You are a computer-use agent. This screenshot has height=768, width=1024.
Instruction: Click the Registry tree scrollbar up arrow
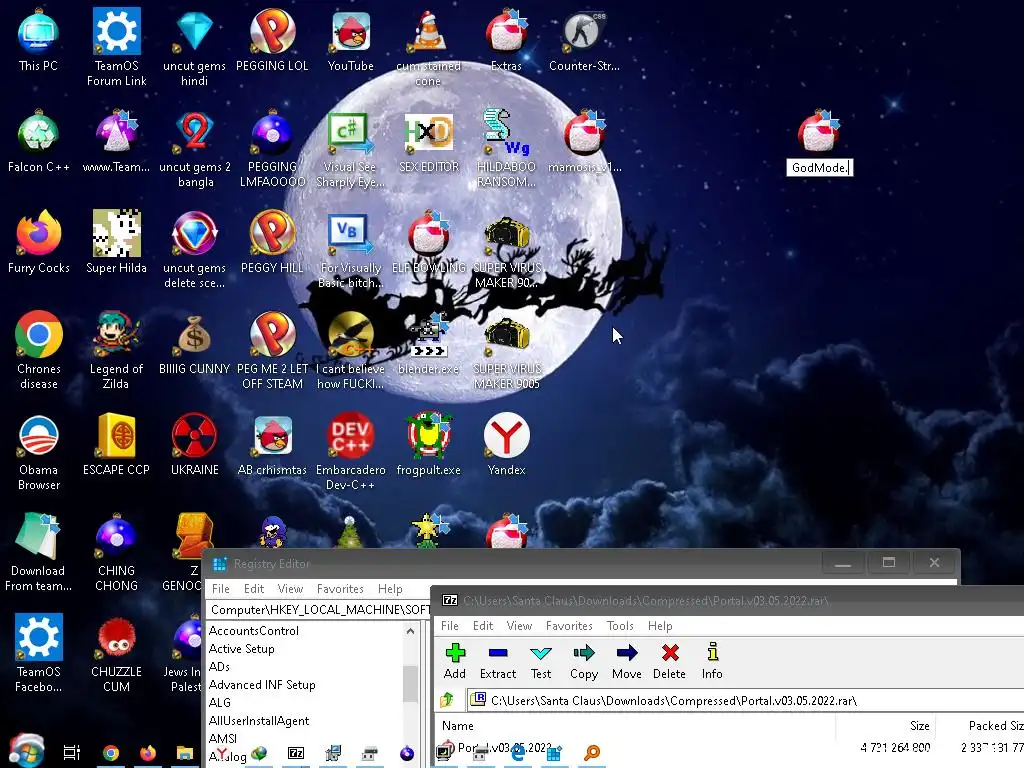pos(410,631)
